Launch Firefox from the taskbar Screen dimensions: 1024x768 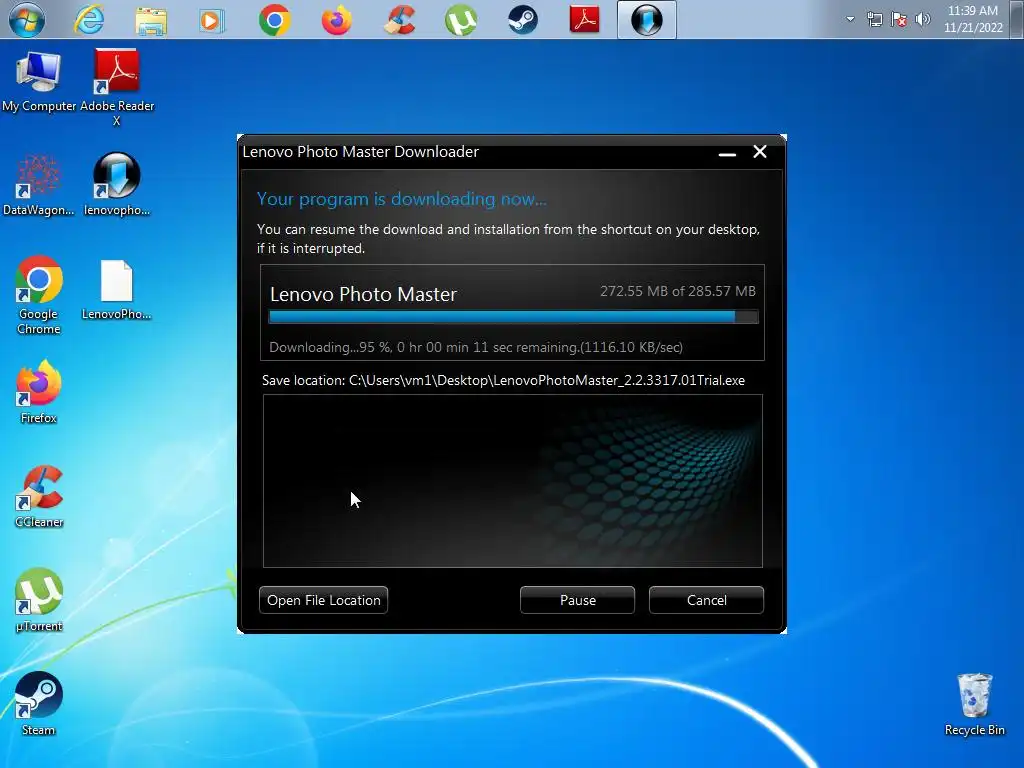(336, 20)
